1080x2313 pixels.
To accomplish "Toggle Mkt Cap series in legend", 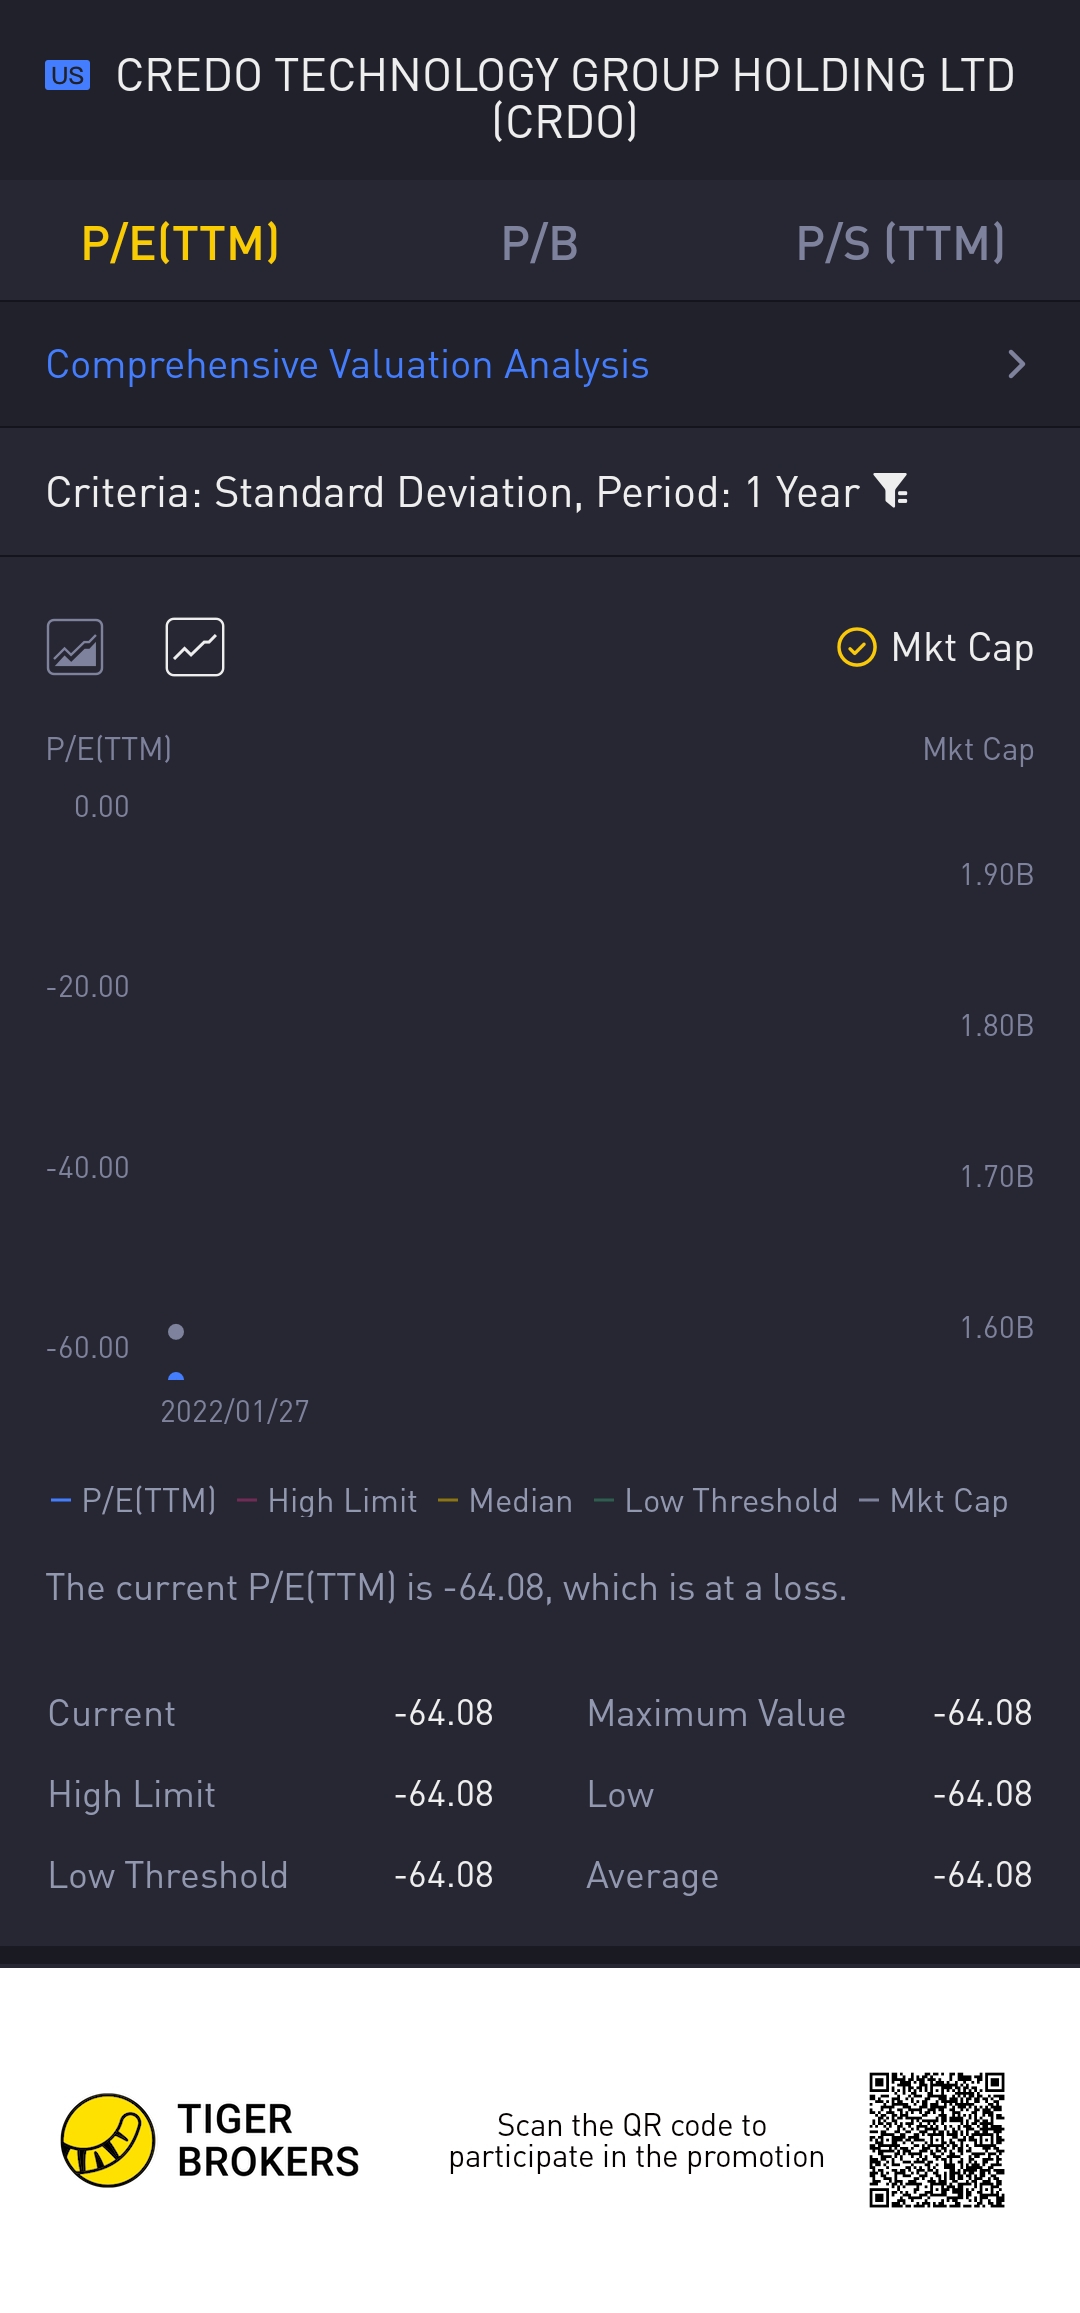I will click(934, 1501).
